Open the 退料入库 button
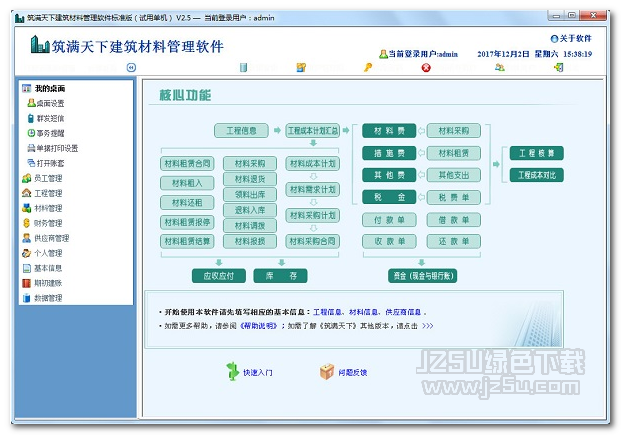 point(250,210)
